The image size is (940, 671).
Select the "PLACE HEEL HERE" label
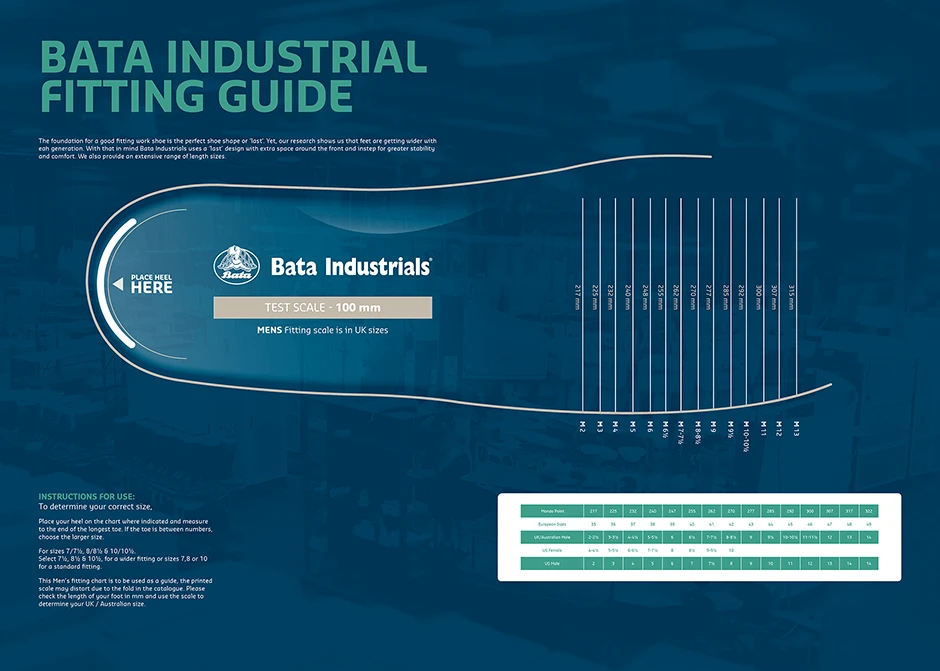tap(151, 284)
